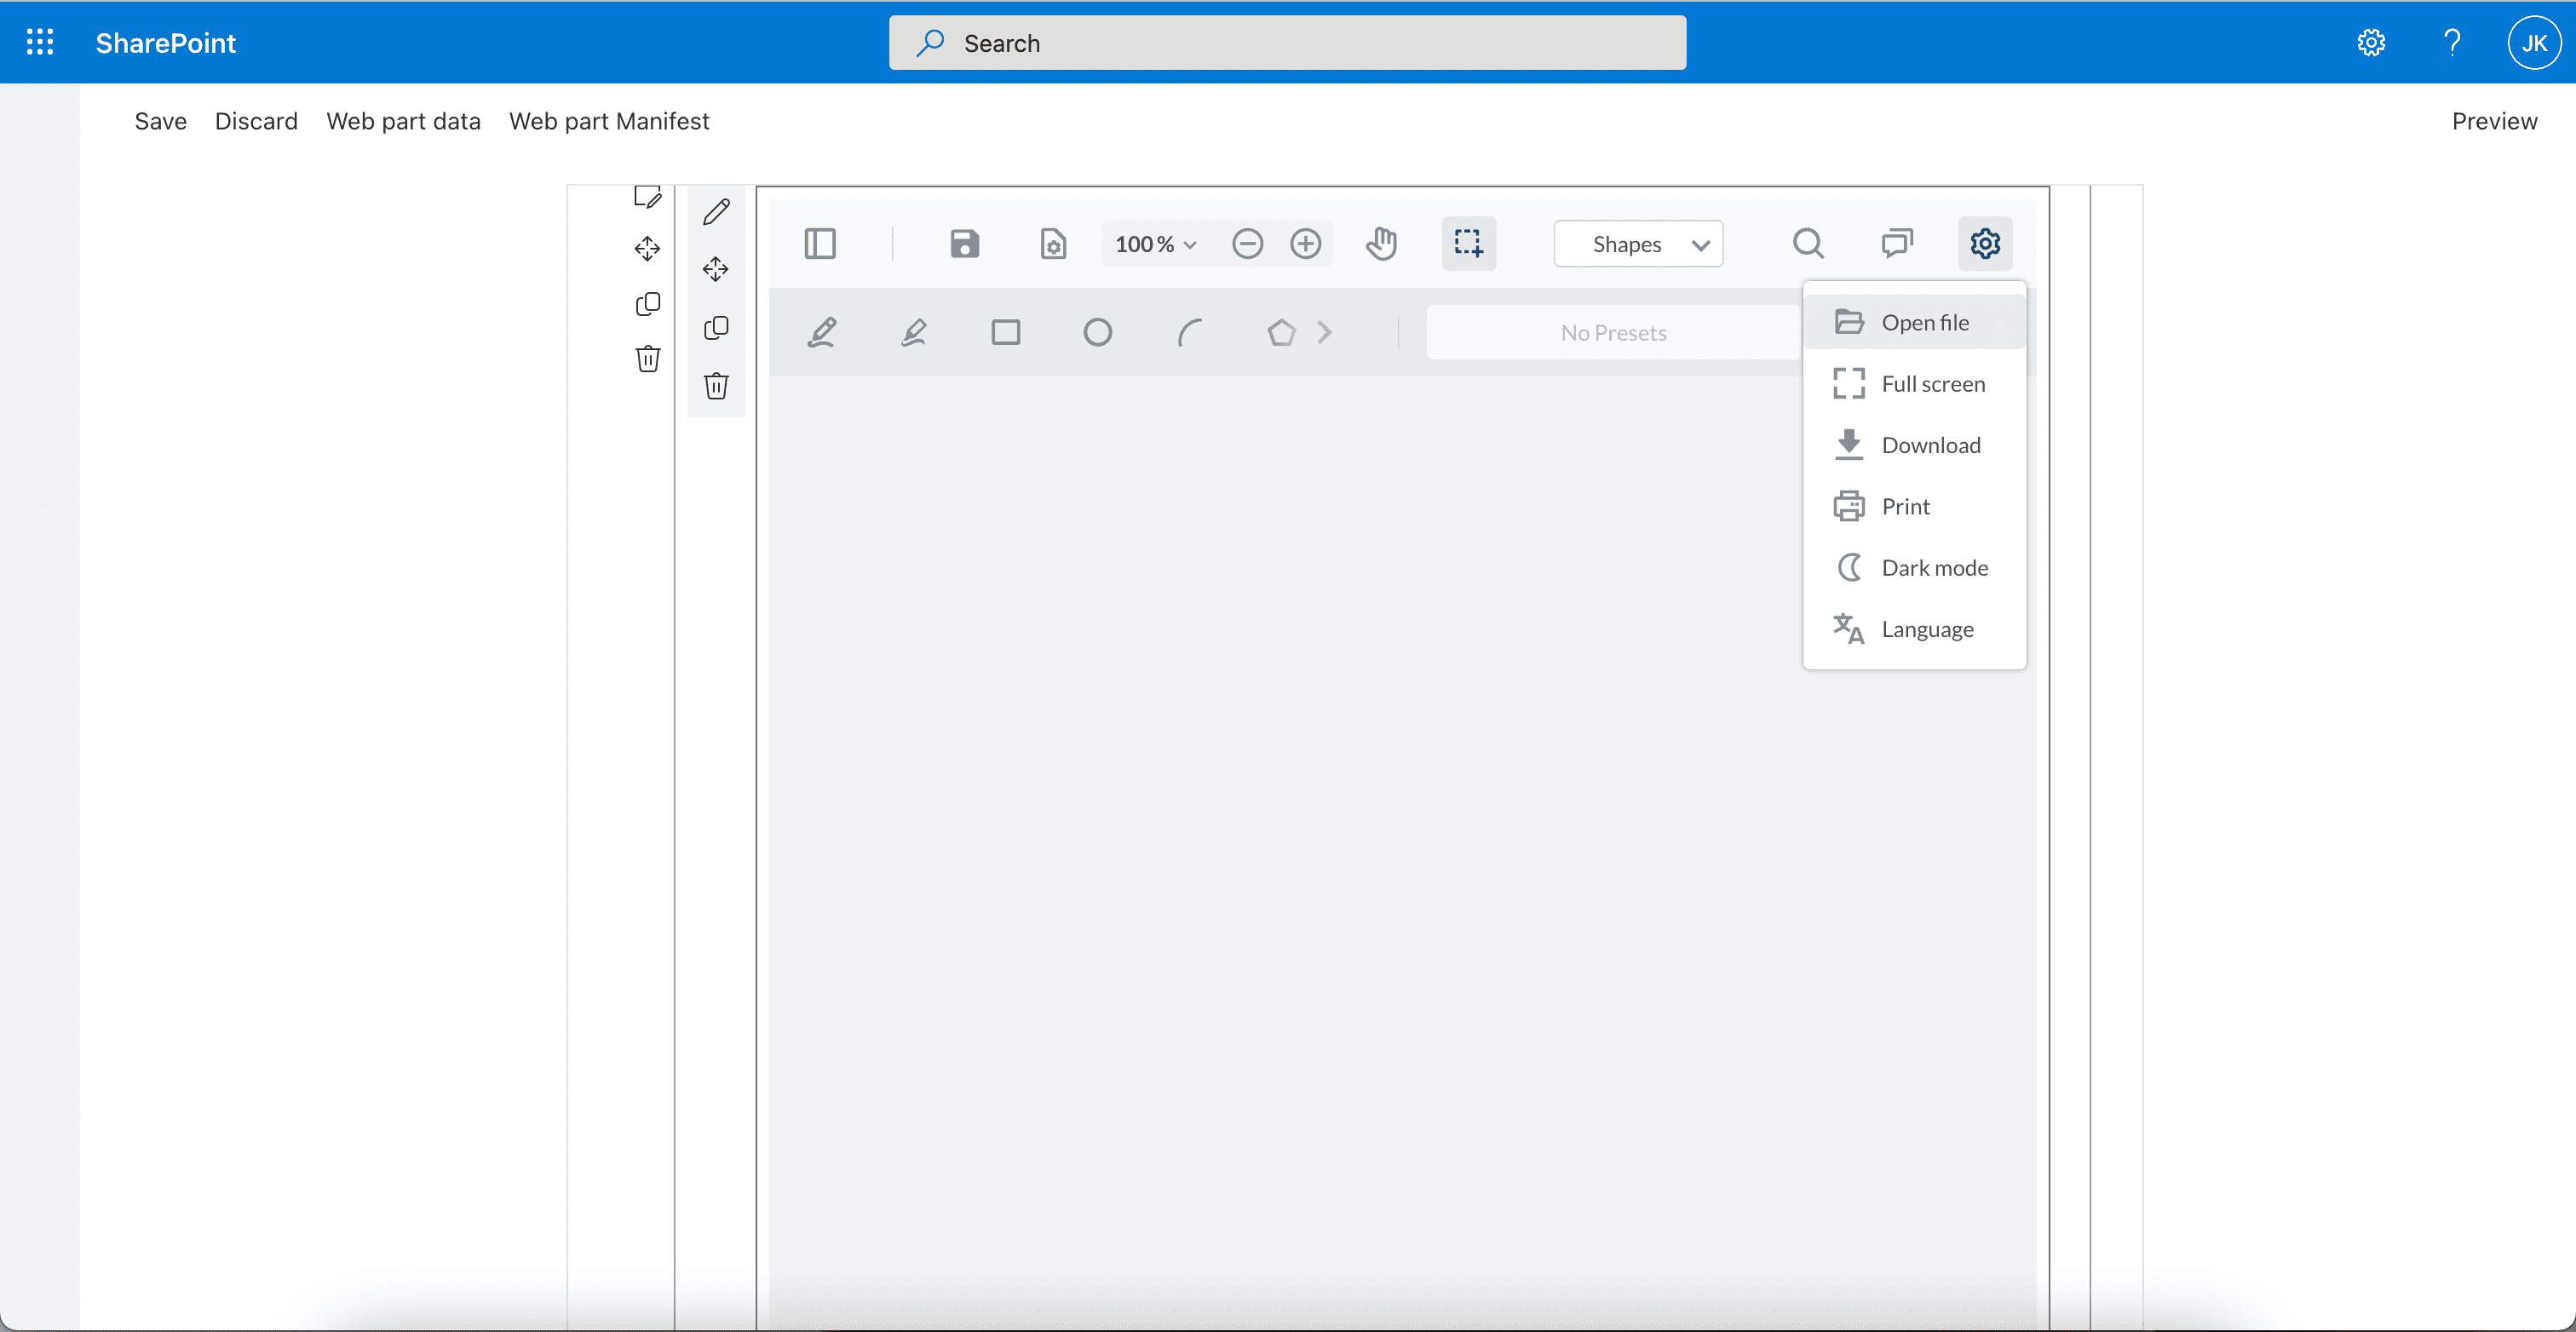Open the Shapes mode dropdown
This screenshot has width=2576, height=1332.
[x=1638, y=244]
